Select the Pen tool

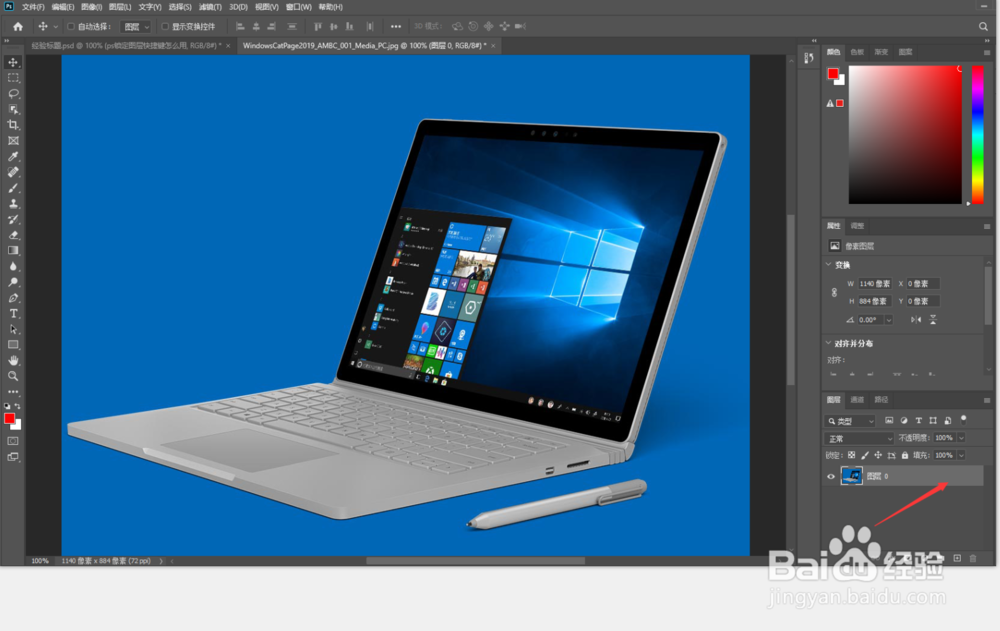[13, 298]
